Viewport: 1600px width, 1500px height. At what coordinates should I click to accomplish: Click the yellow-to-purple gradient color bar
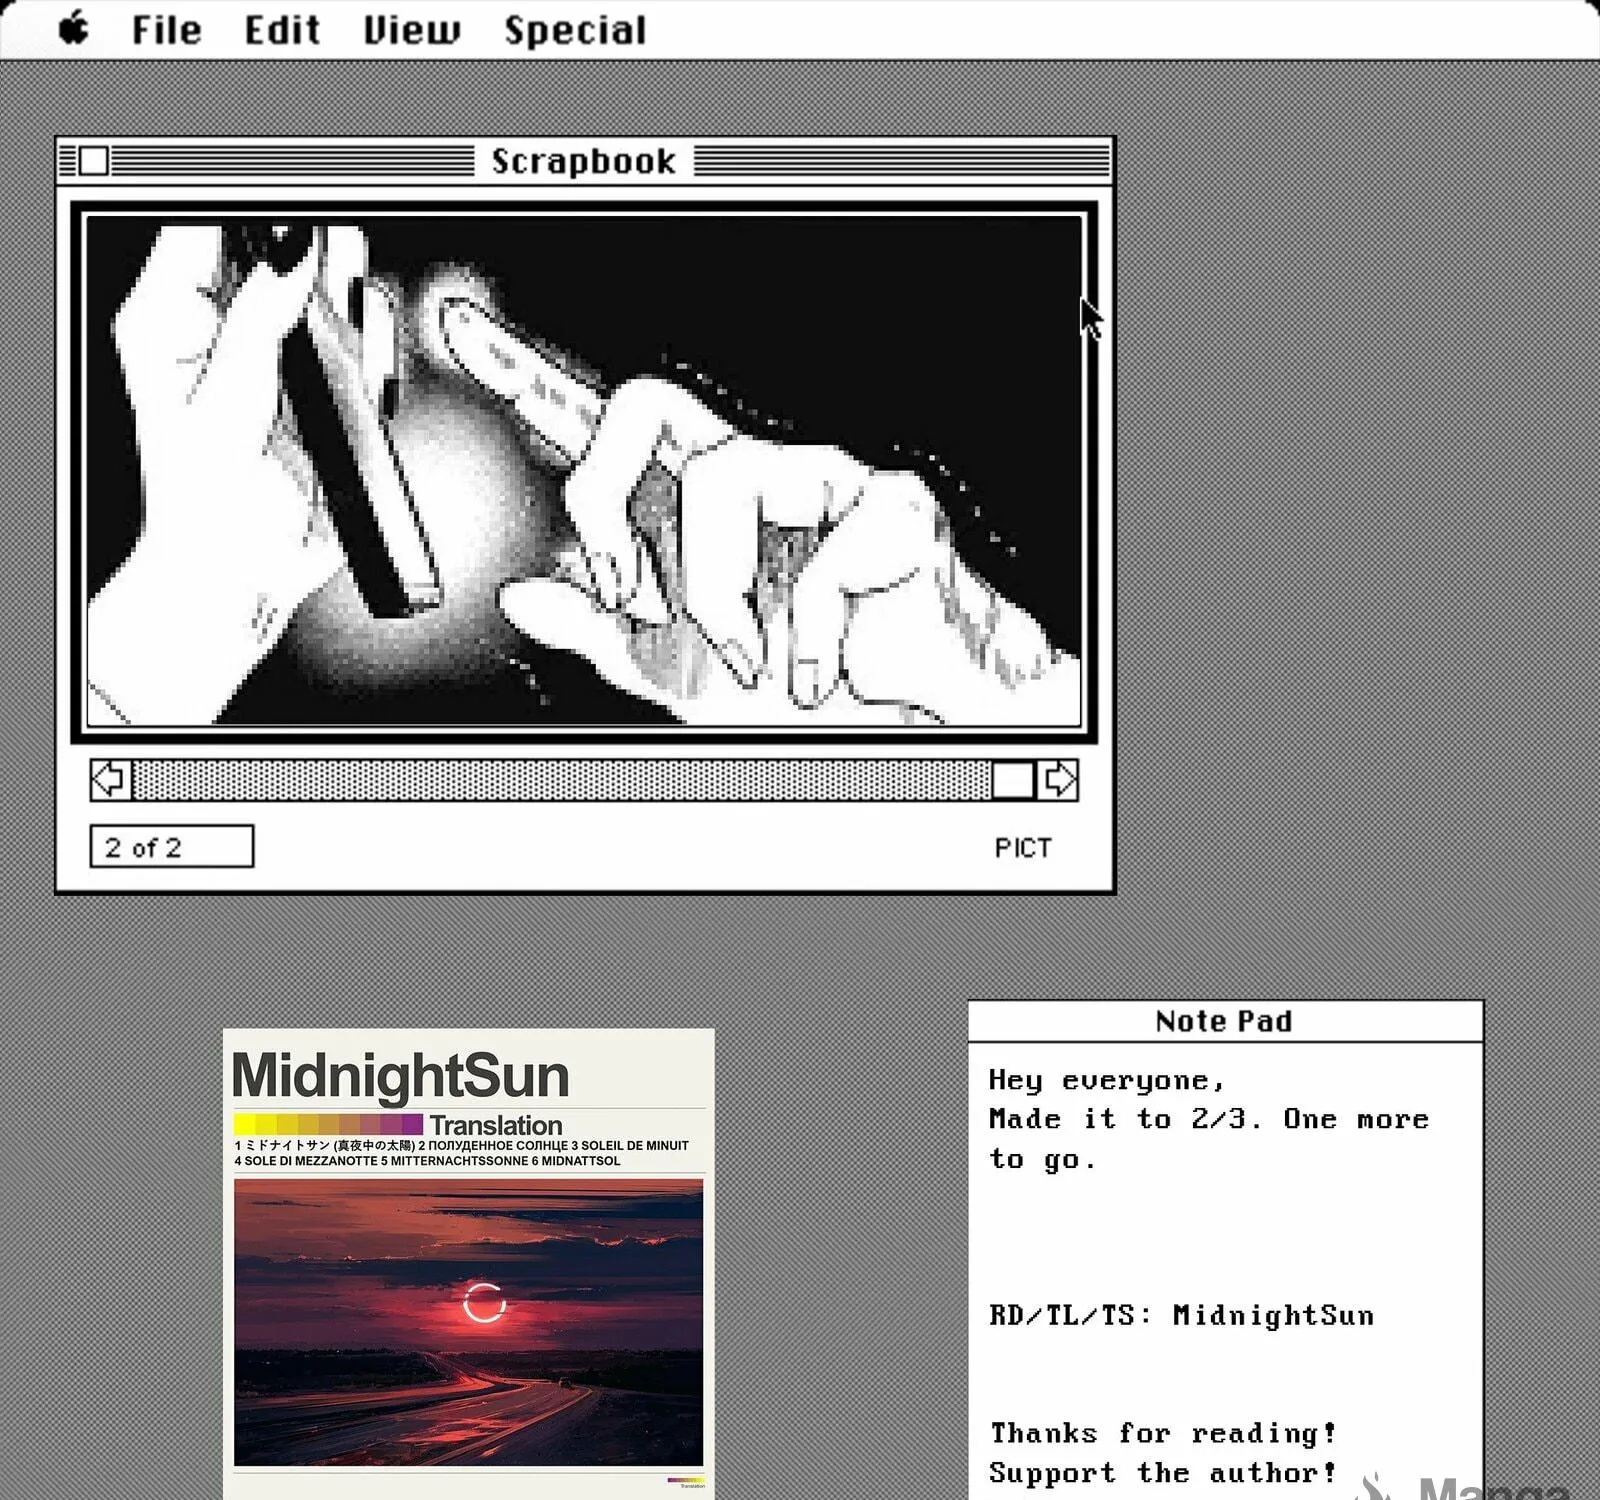coord(329,1124)
